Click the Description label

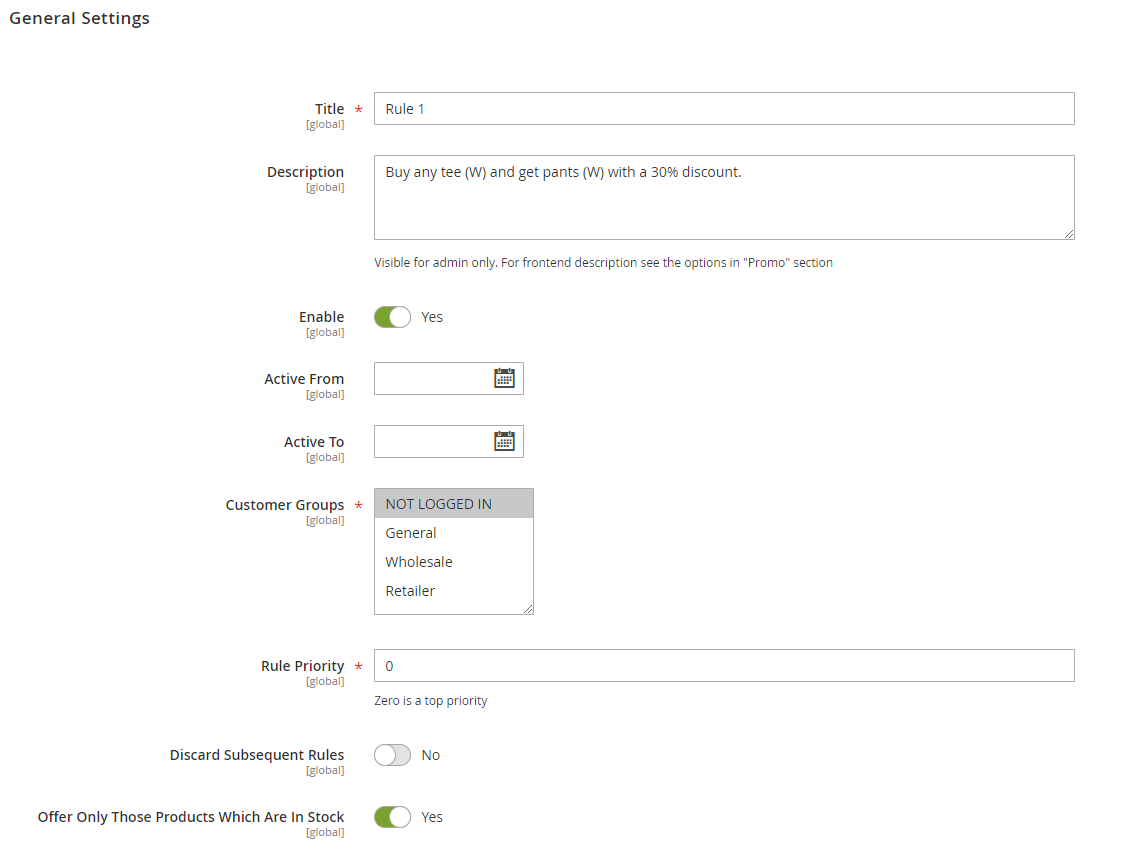pyautogui.click(x=305, y=172)
